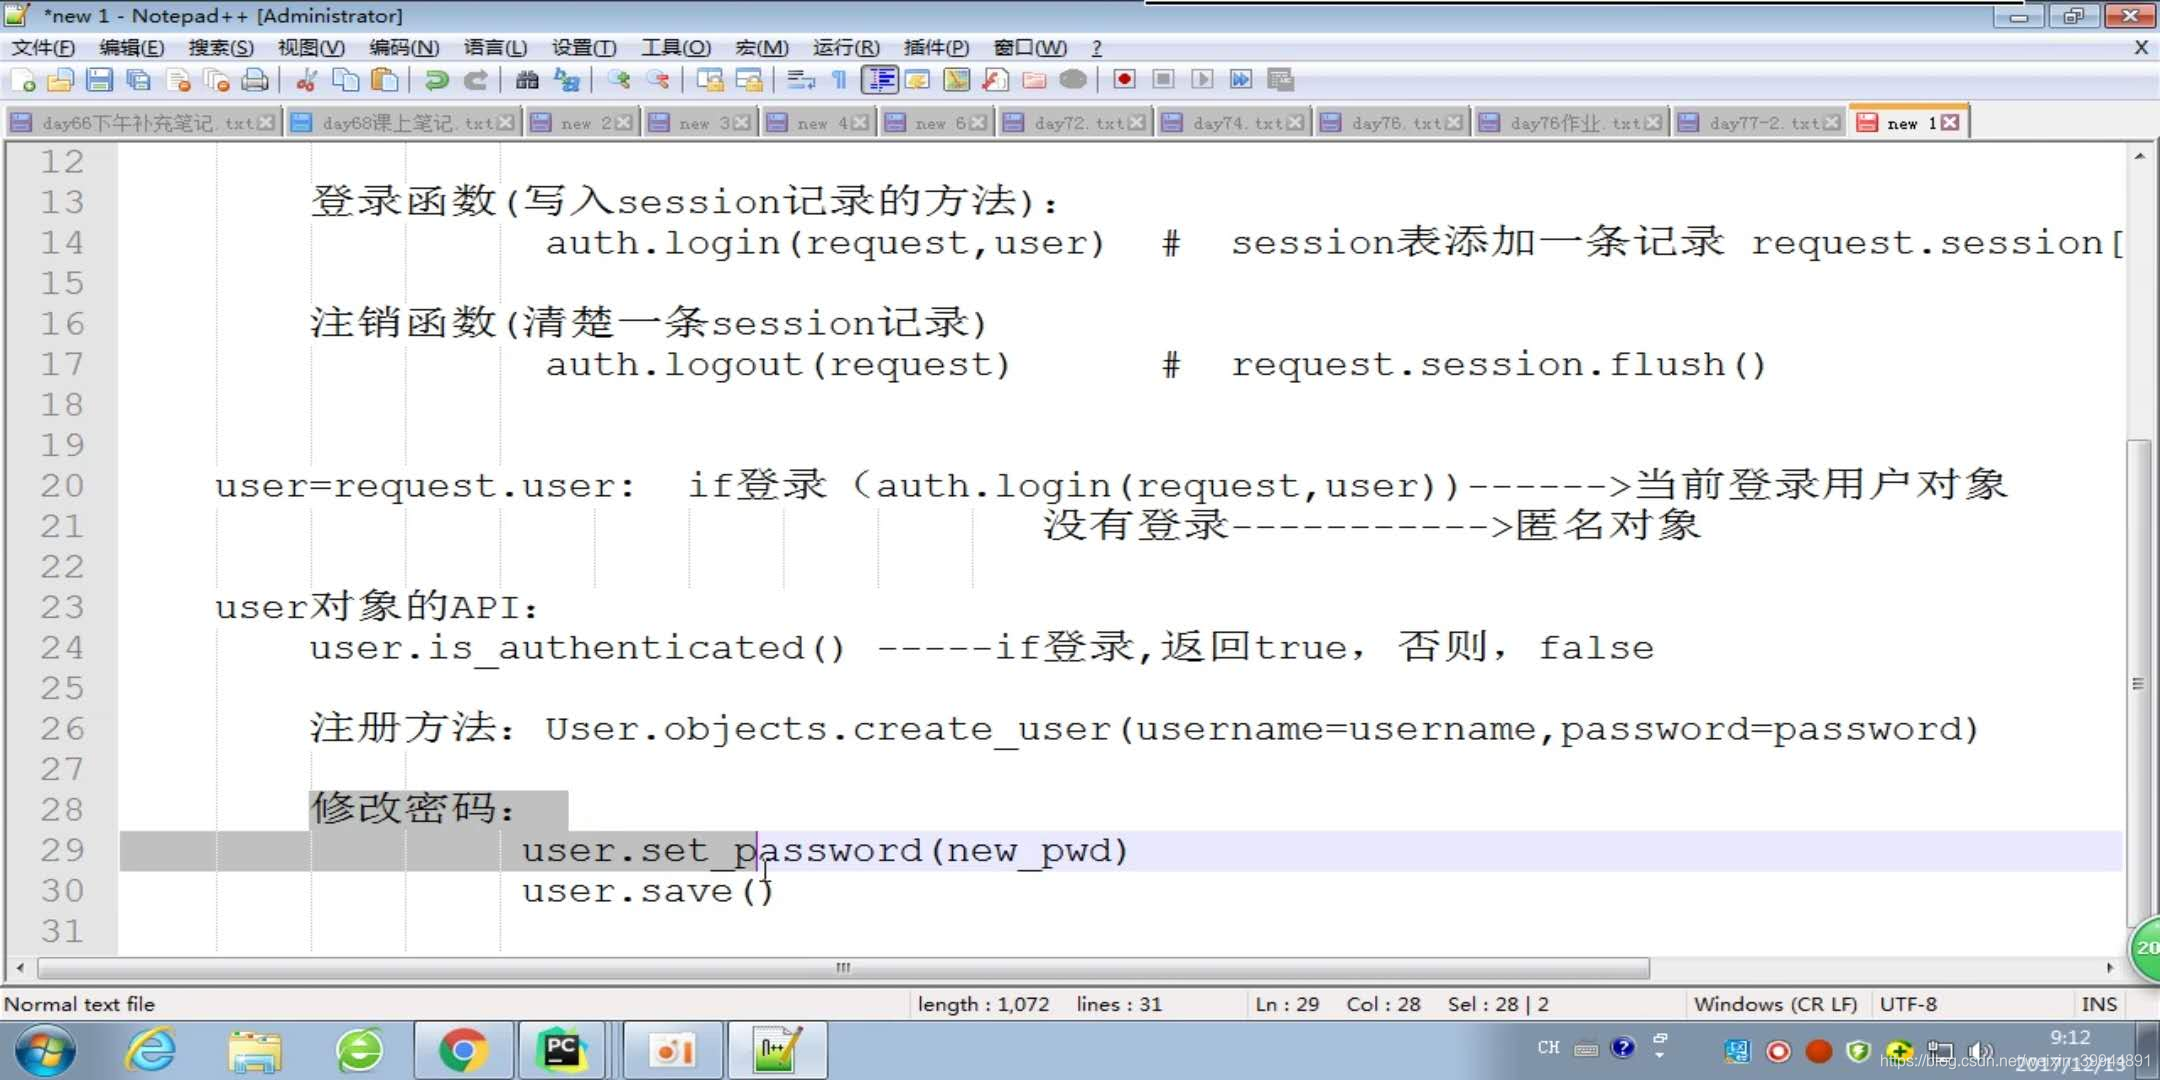
Task: Open the 语言(L) menu
Action: (x=495, y=48)
